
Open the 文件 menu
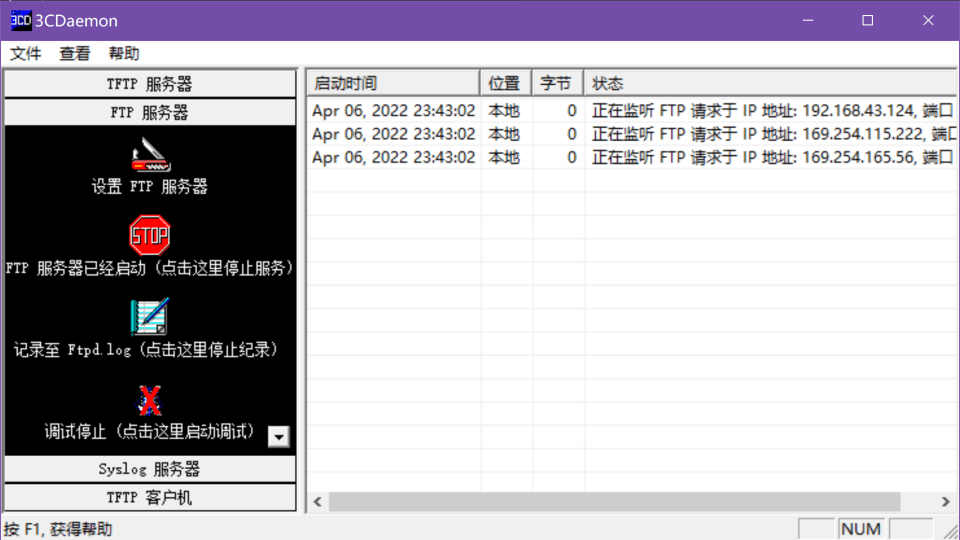point(26,53)
